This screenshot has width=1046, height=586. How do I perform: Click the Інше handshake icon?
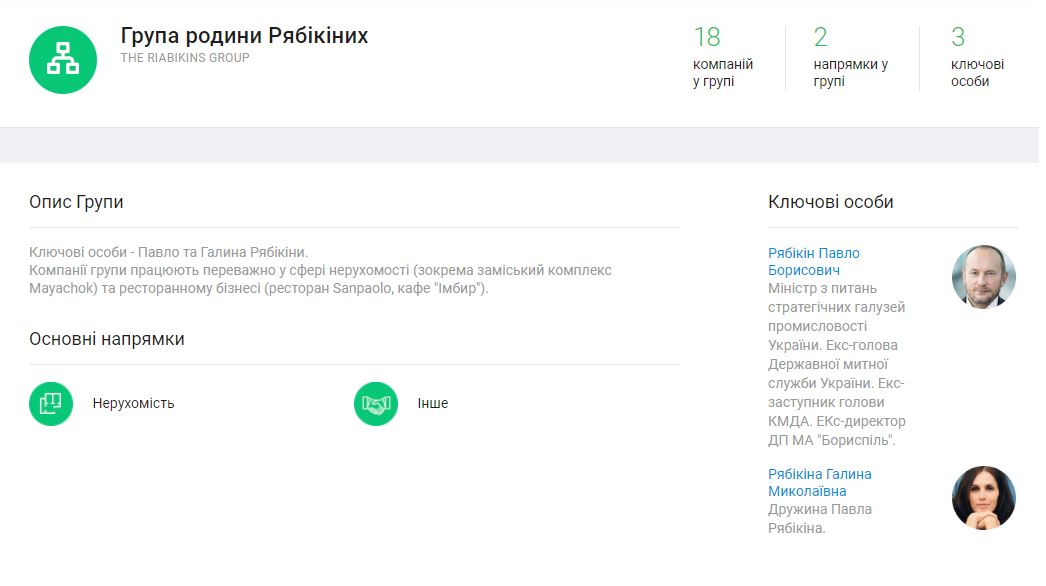click(376, 404)
